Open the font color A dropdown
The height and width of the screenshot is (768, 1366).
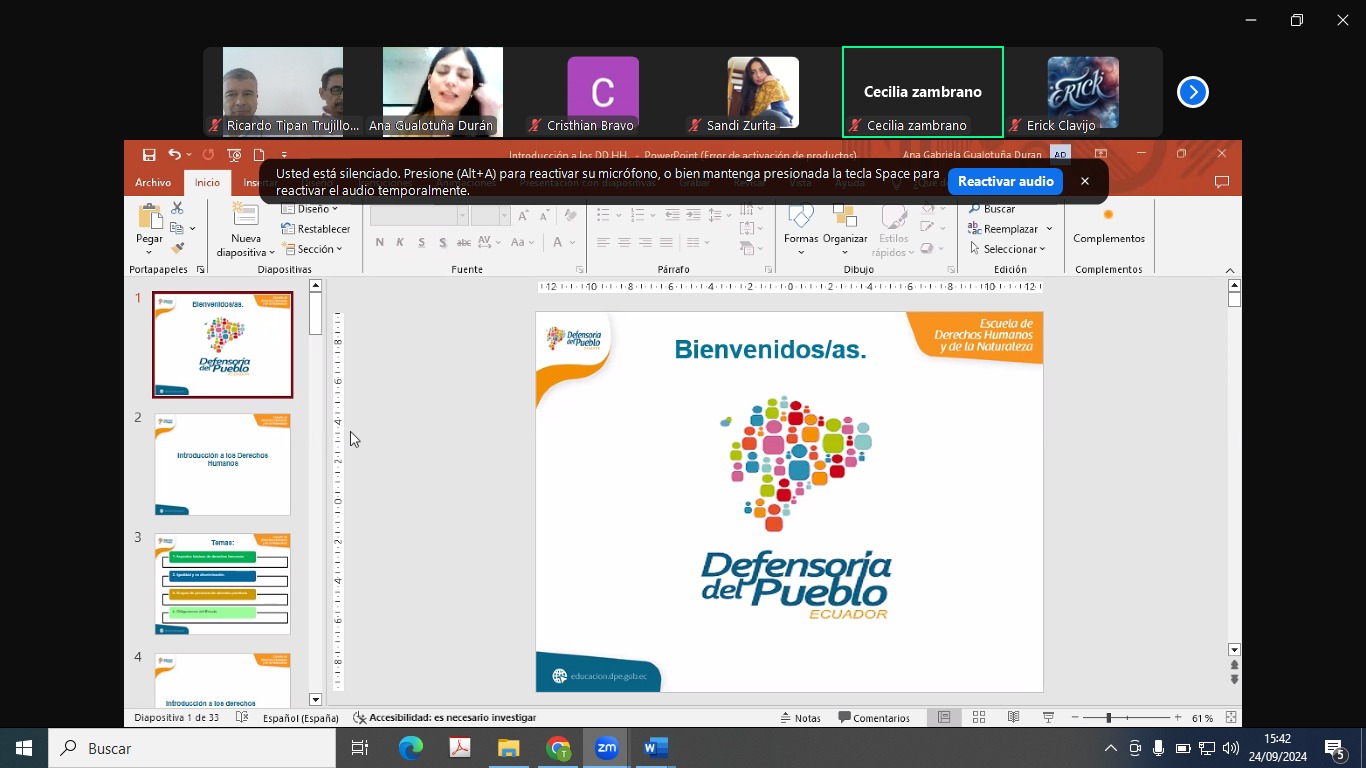(564, 242)
